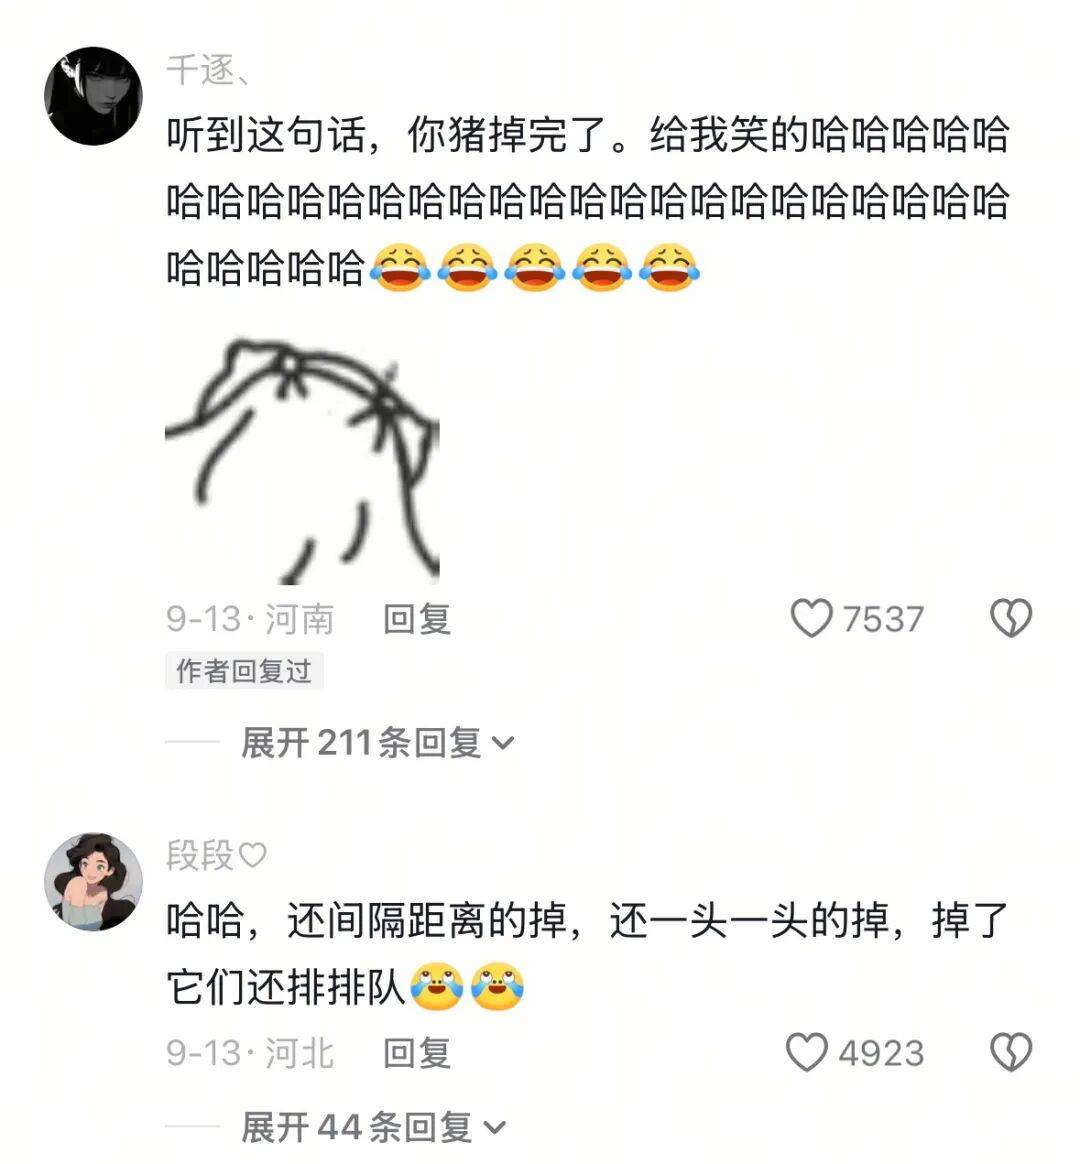Like 段段's comment with the heart icon
1080x1164 pixels.
coord(807,1053)
